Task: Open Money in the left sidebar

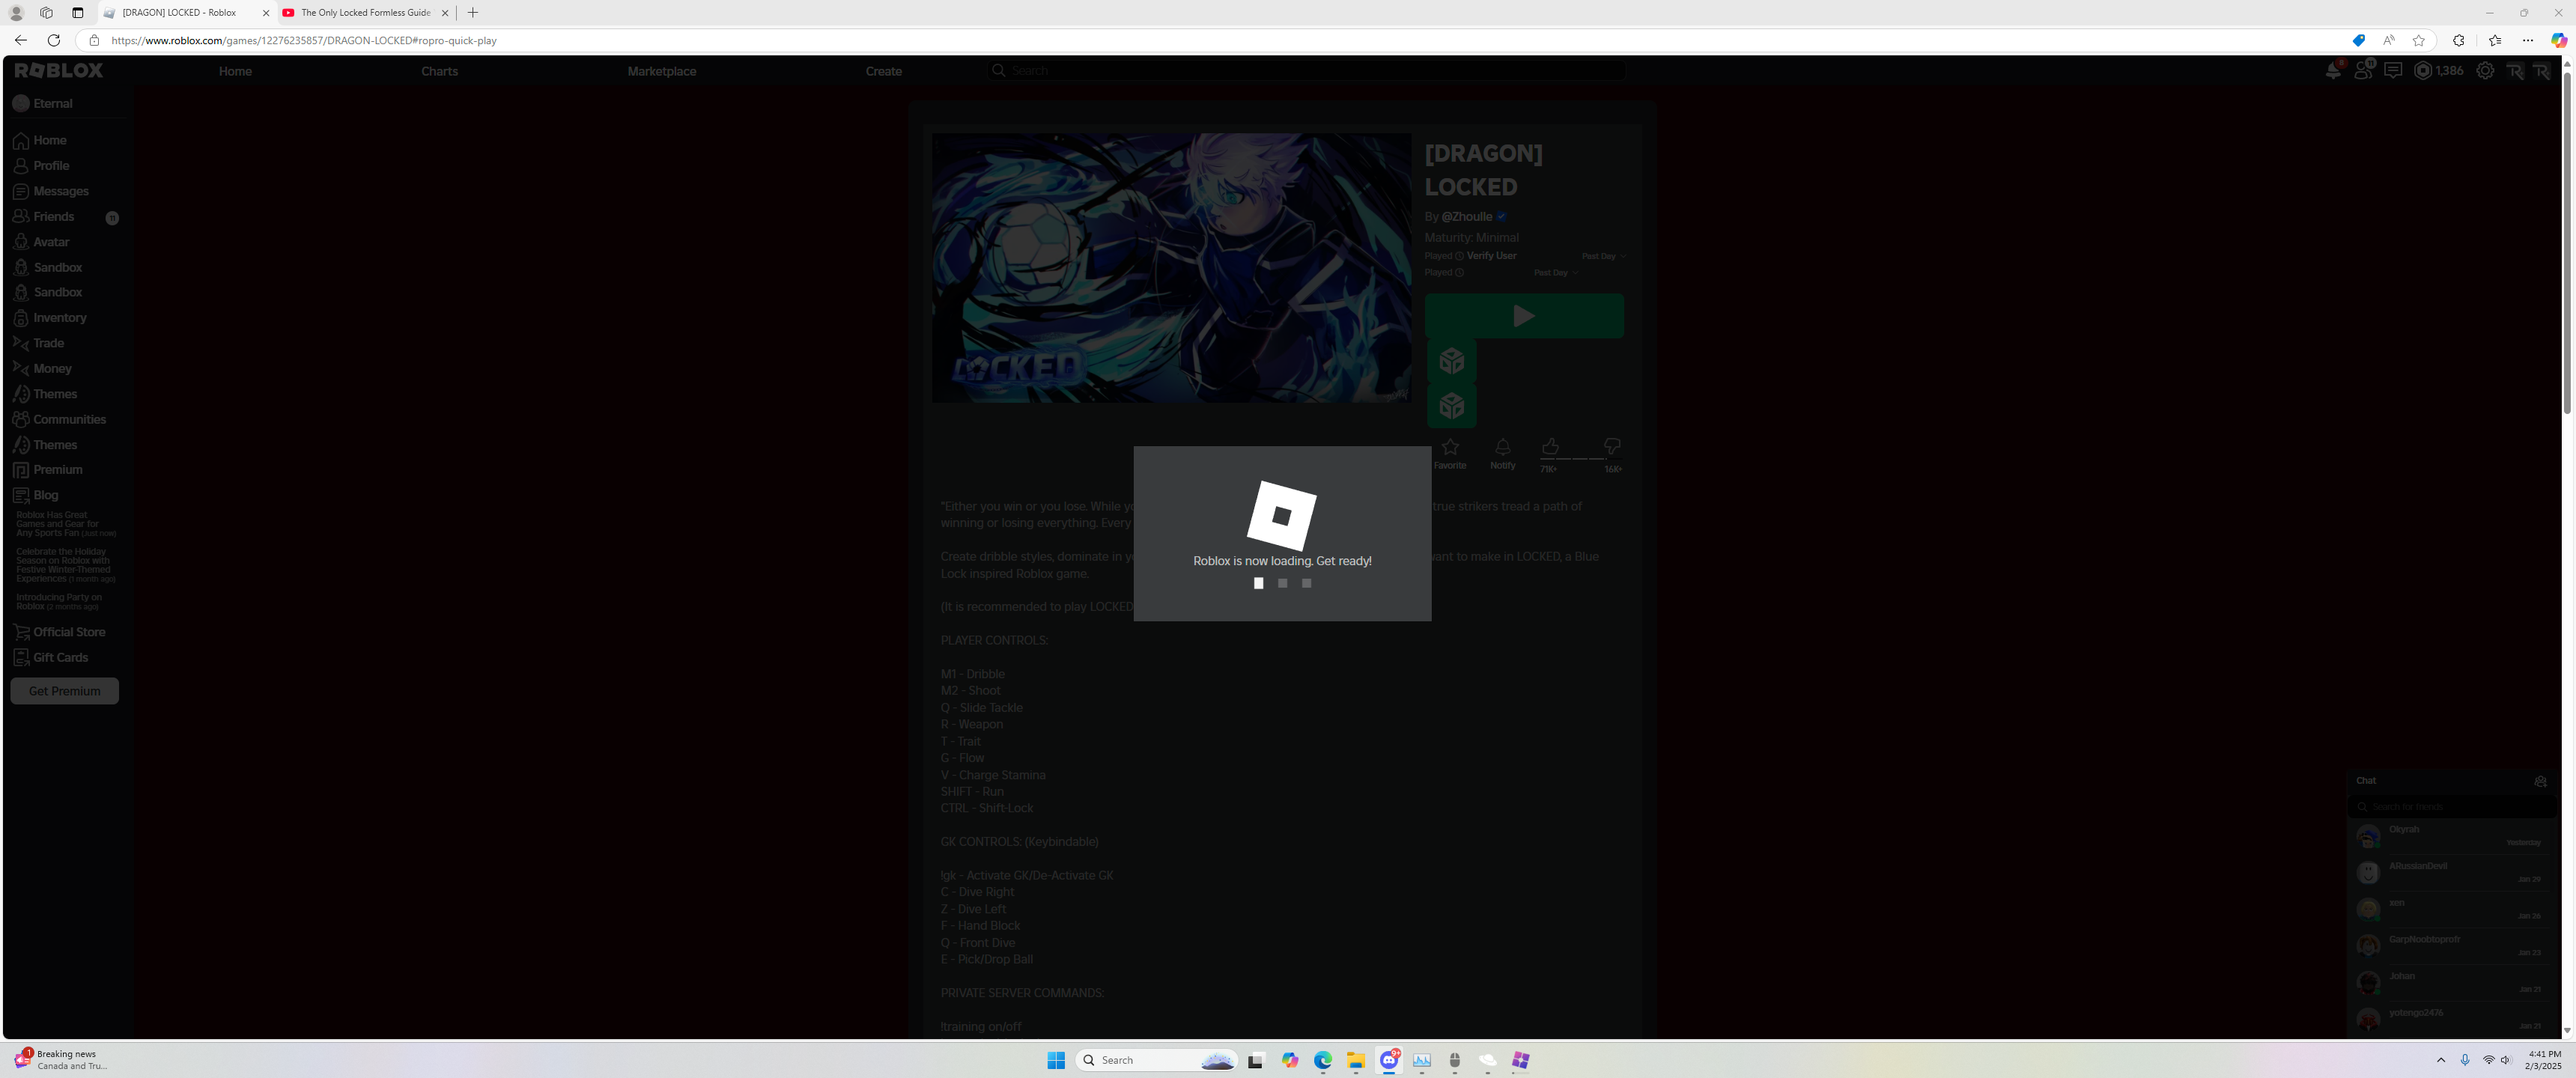Action: pyautogui.click(x=42, y=369)
